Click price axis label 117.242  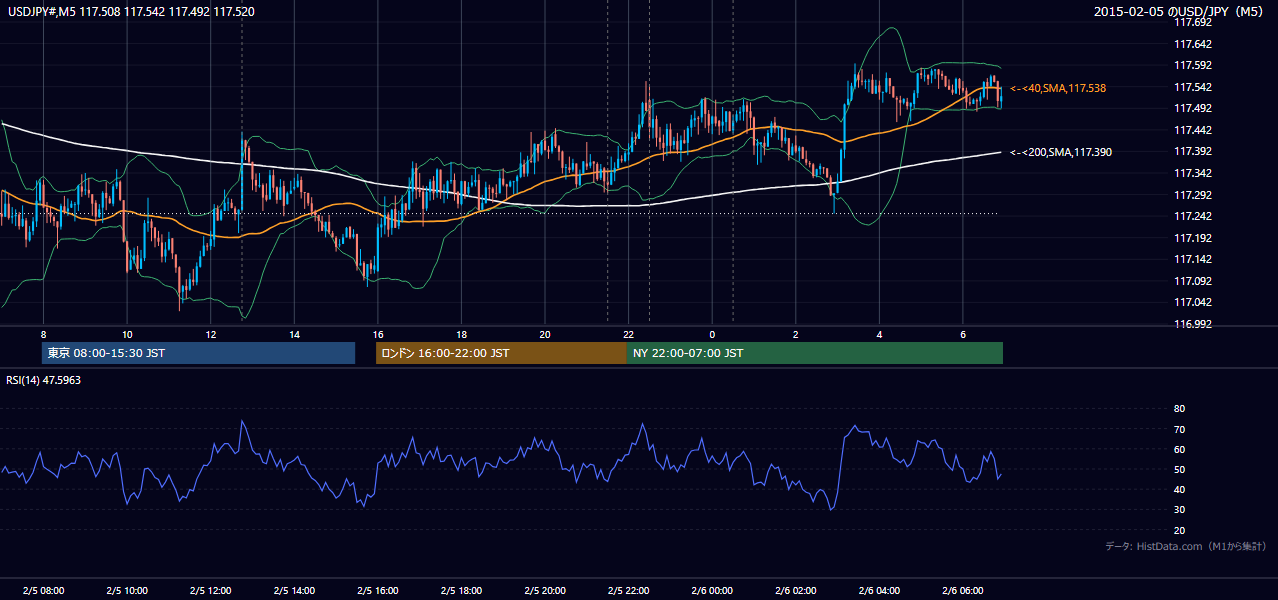[1192, 216]
